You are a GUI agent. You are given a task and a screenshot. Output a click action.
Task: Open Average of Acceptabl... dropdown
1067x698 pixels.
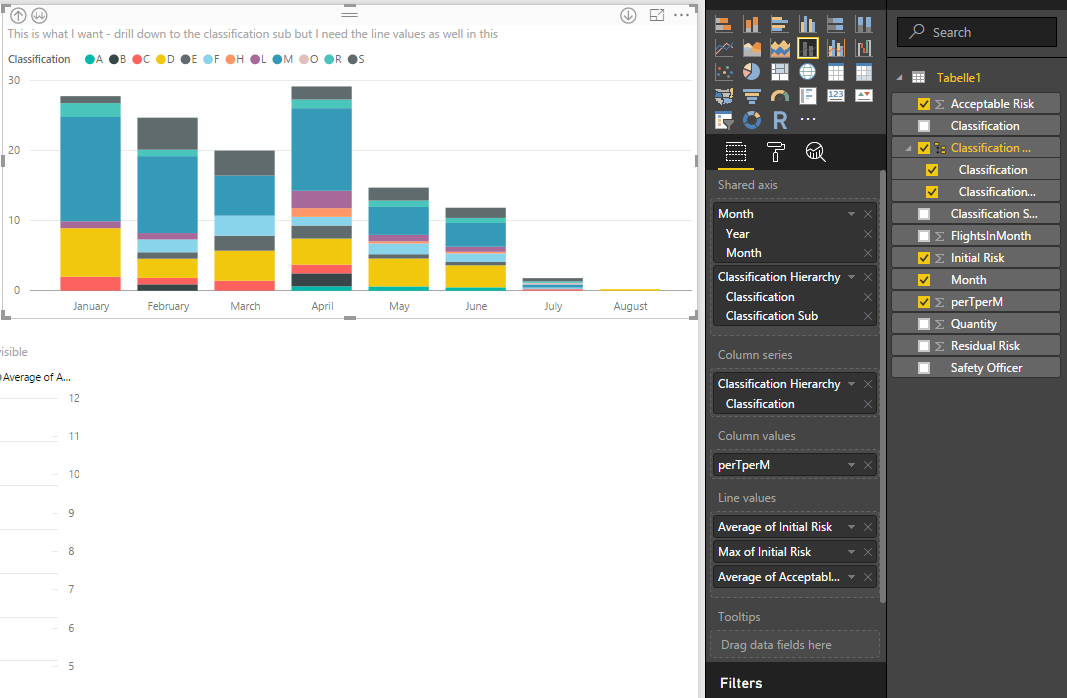pos(851,577)
